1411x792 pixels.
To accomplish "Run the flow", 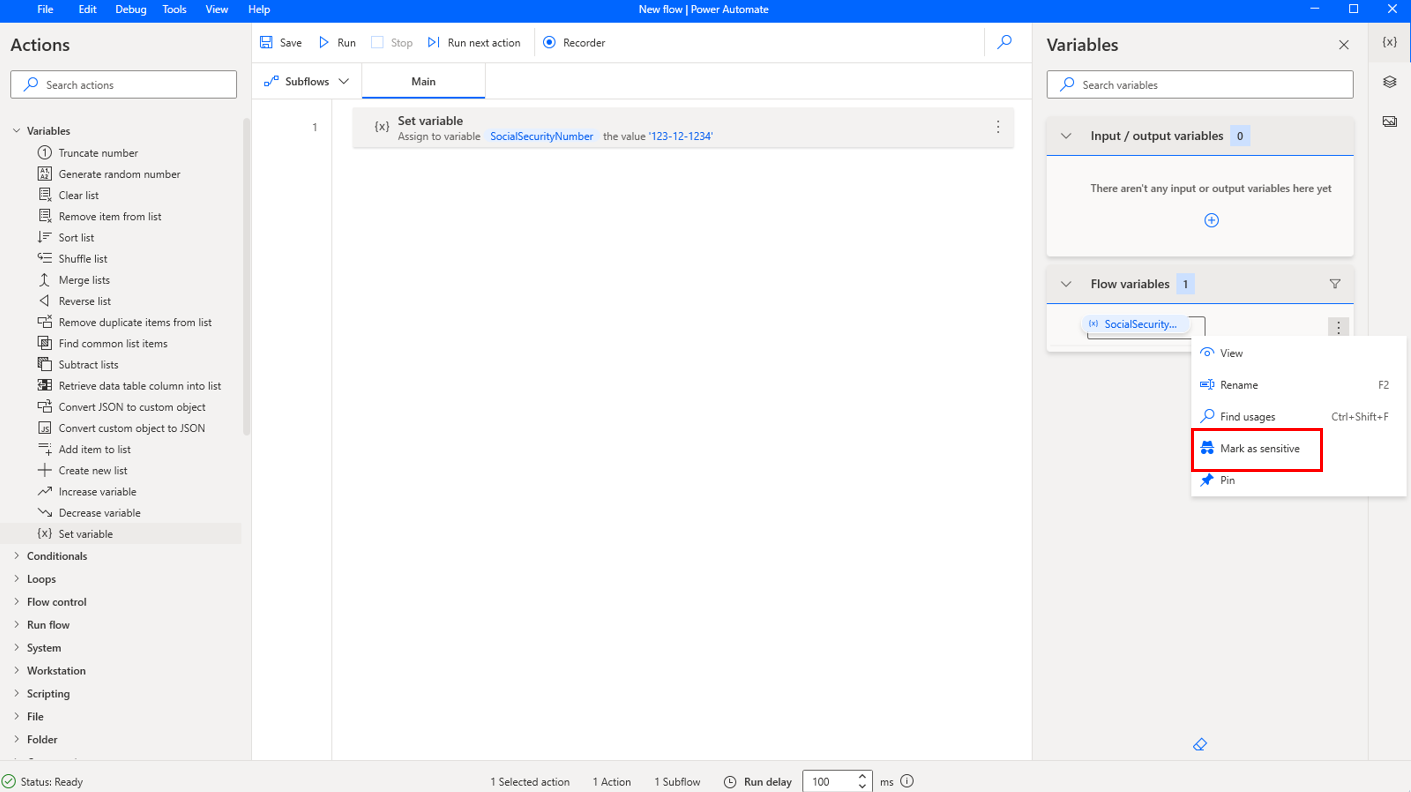I will coord(336,42).
